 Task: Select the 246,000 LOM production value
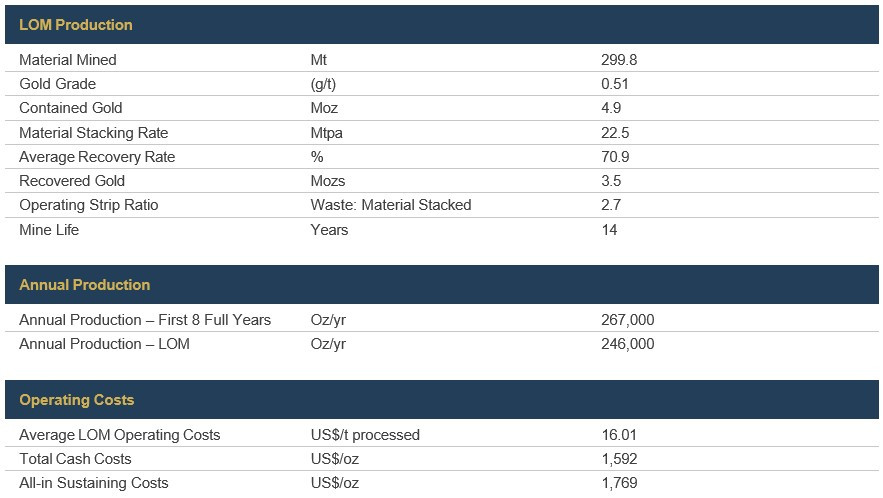[x=628, y=344]
